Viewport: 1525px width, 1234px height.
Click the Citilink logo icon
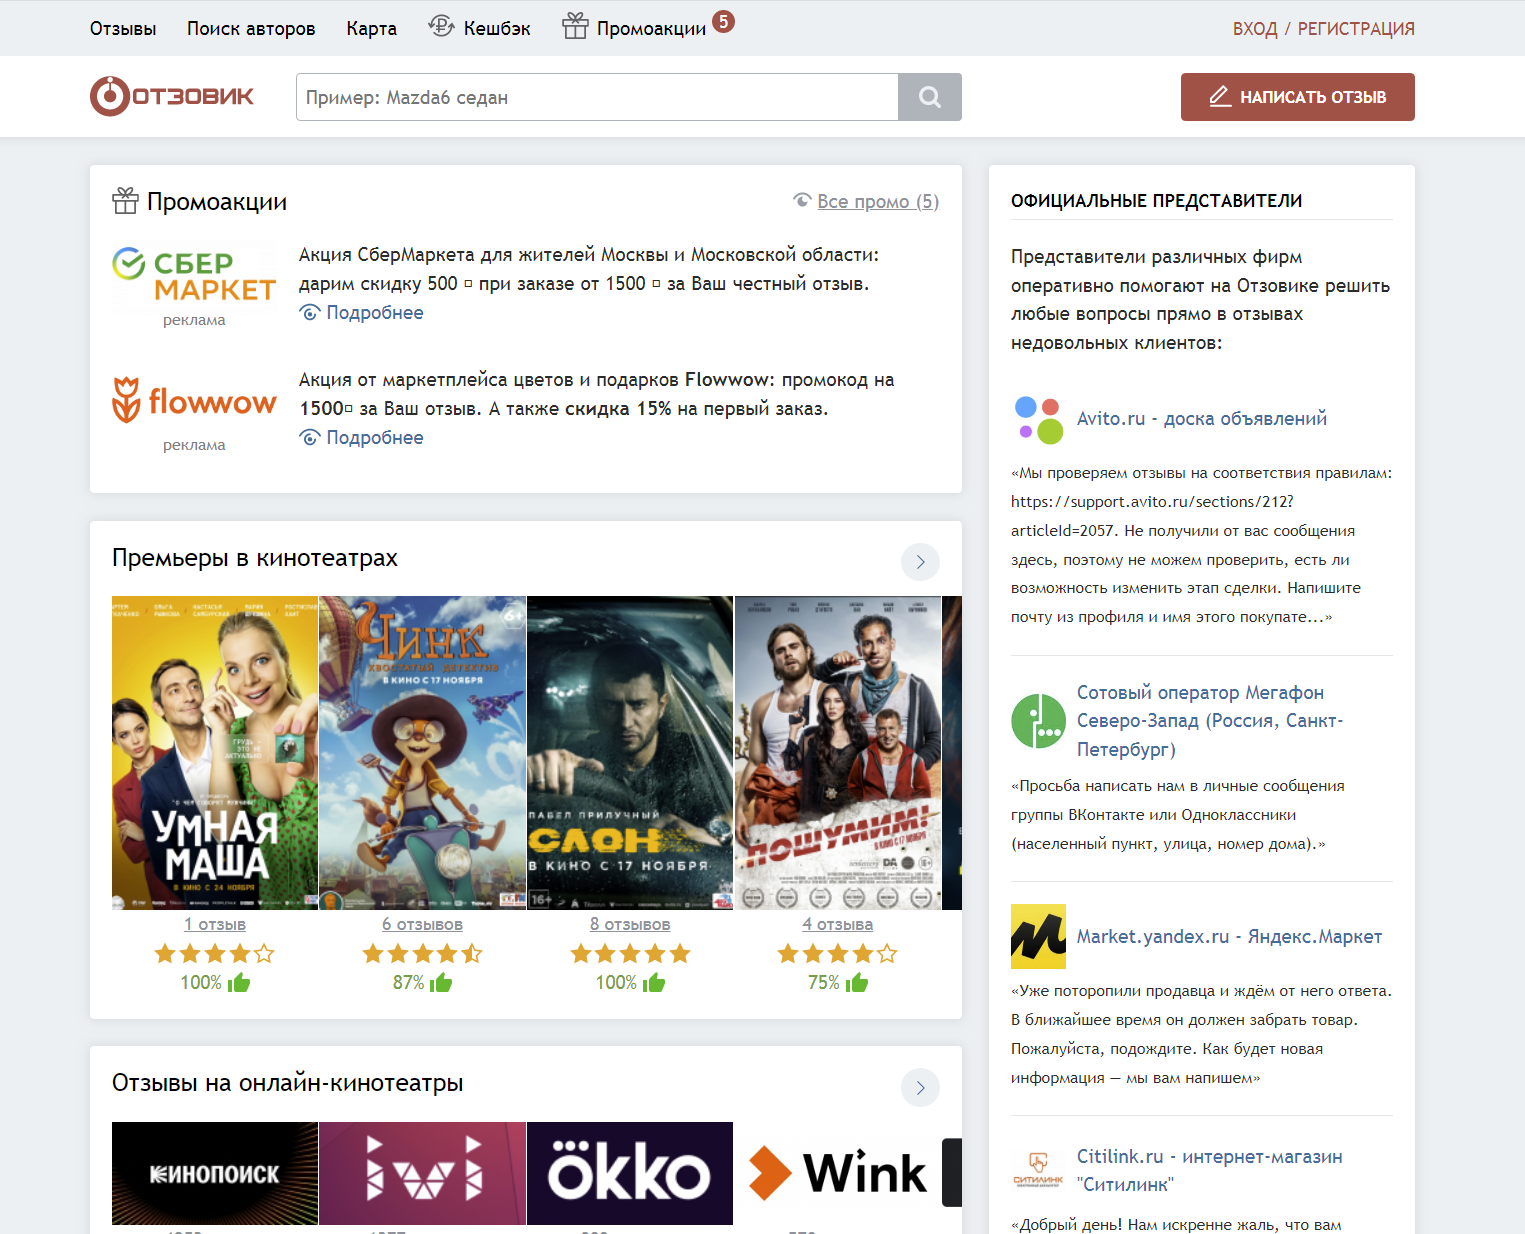point(1038,1170)
